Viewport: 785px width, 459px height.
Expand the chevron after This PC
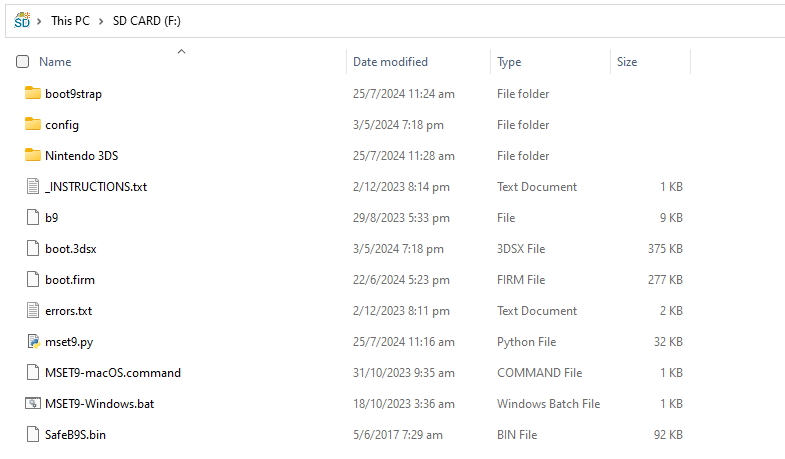pos(101,20)
